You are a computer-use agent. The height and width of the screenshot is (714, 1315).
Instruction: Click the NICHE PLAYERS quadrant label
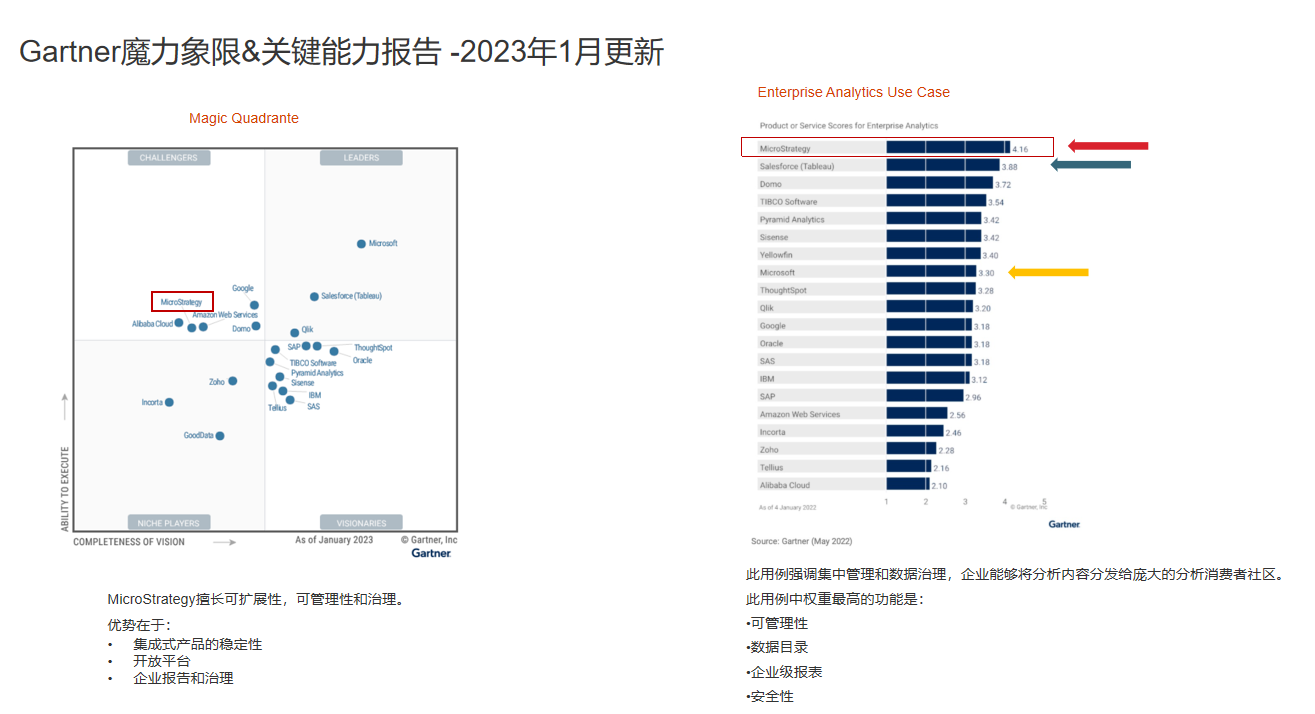click(x=168, y=523)
